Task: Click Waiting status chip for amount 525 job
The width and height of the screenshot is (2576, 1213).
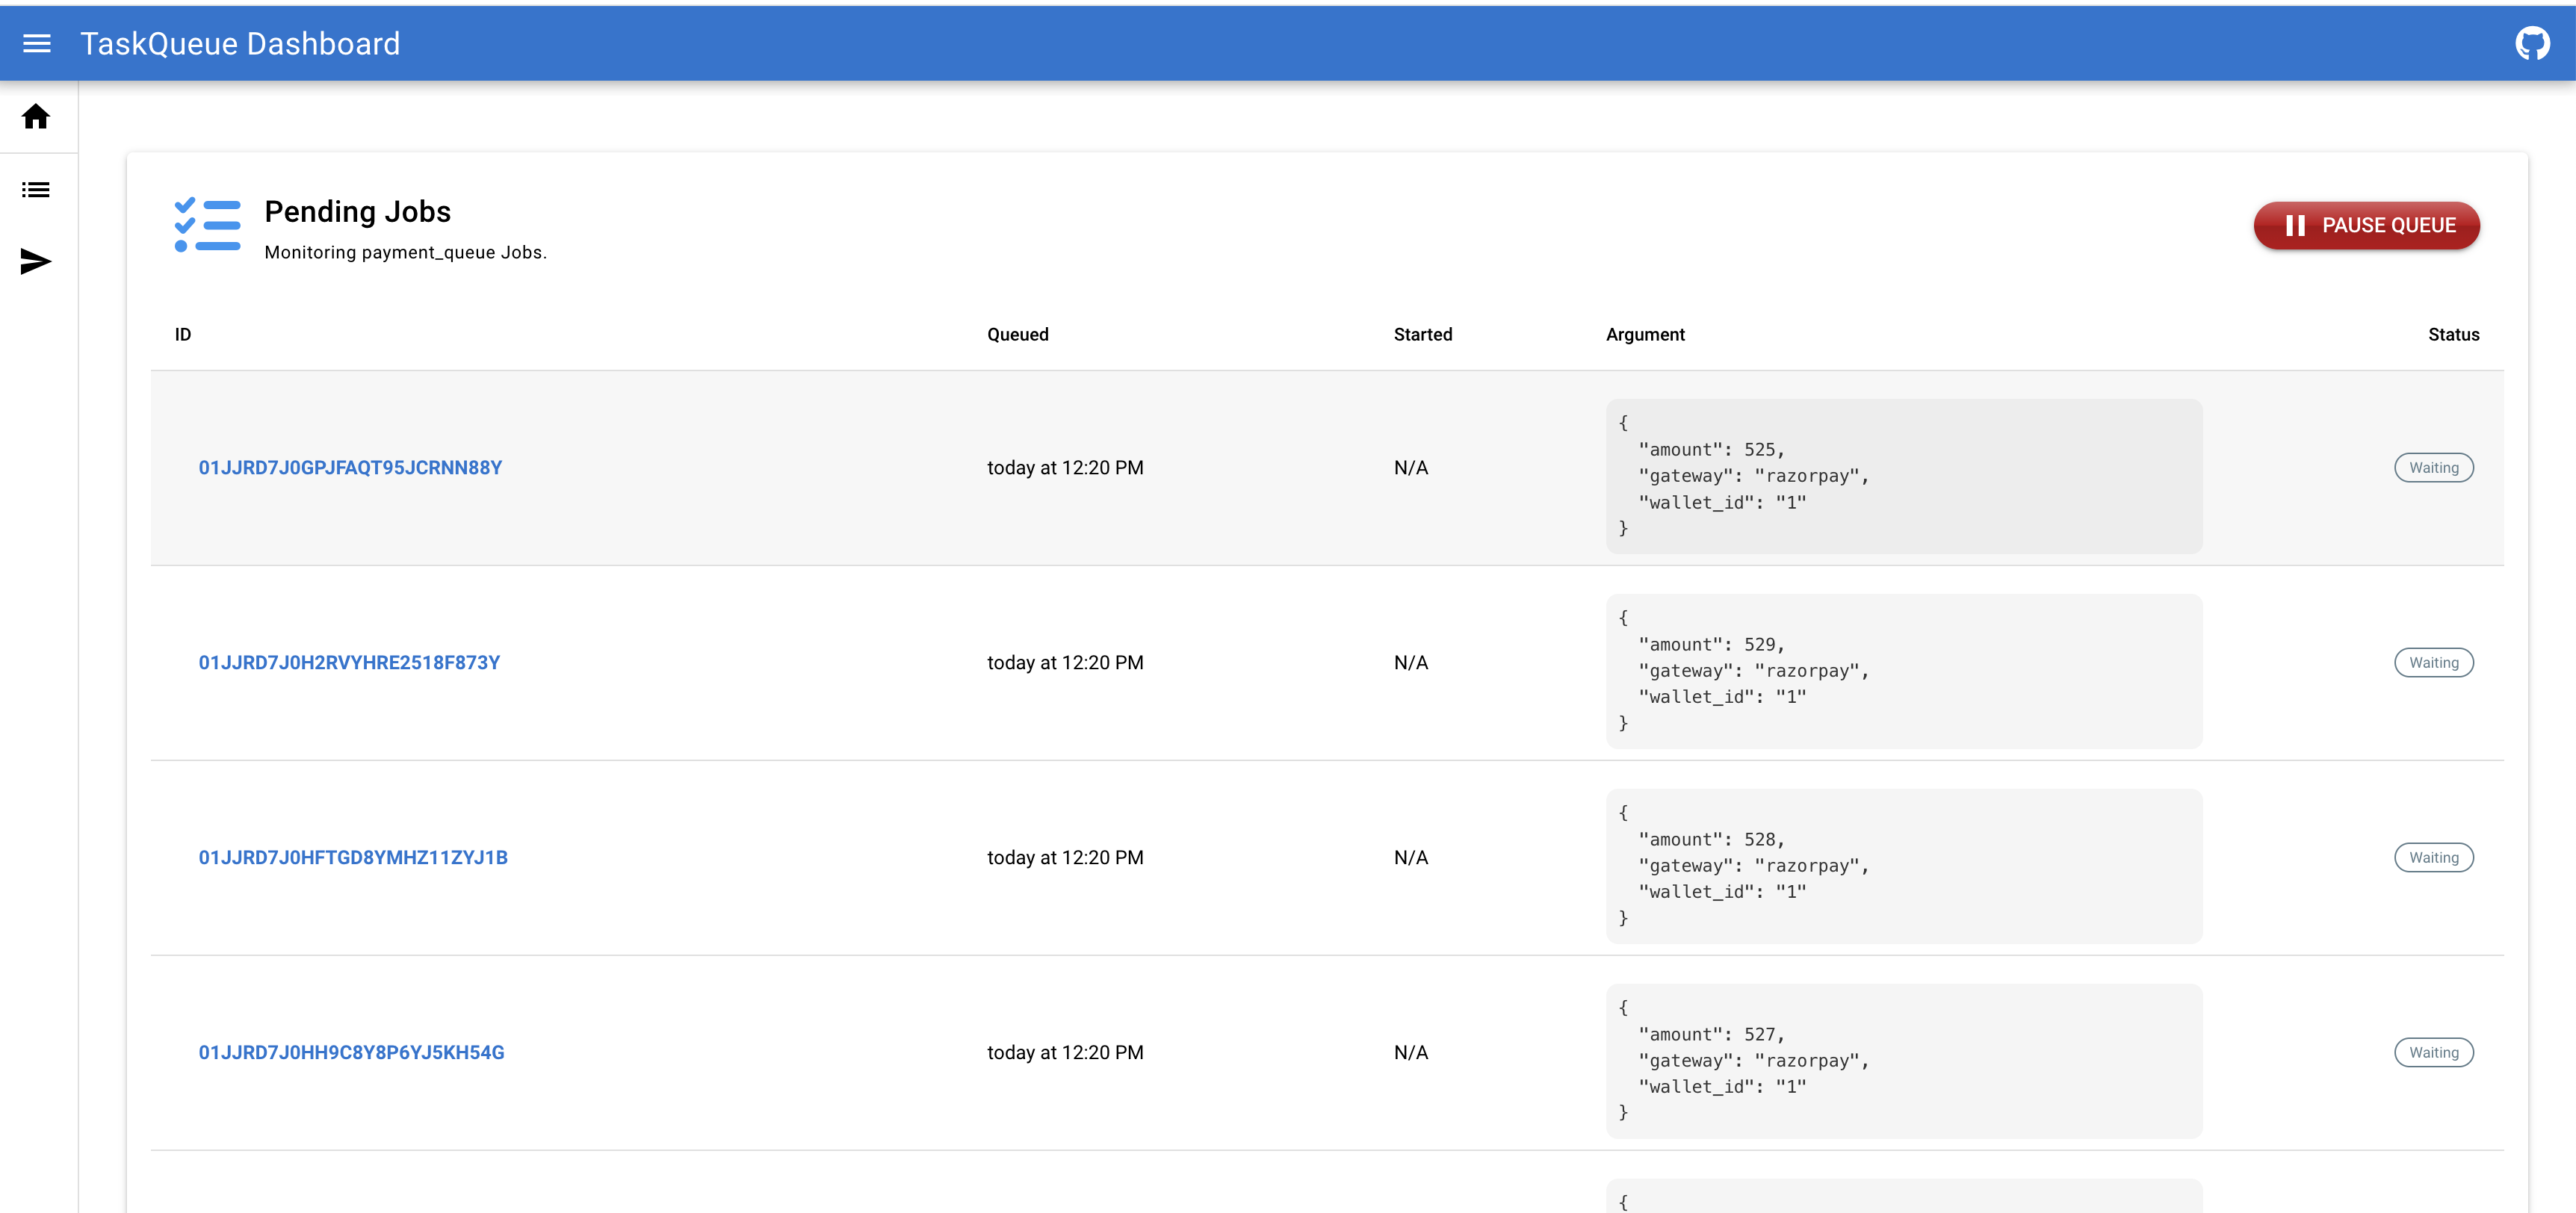Action: point(2432,468)
